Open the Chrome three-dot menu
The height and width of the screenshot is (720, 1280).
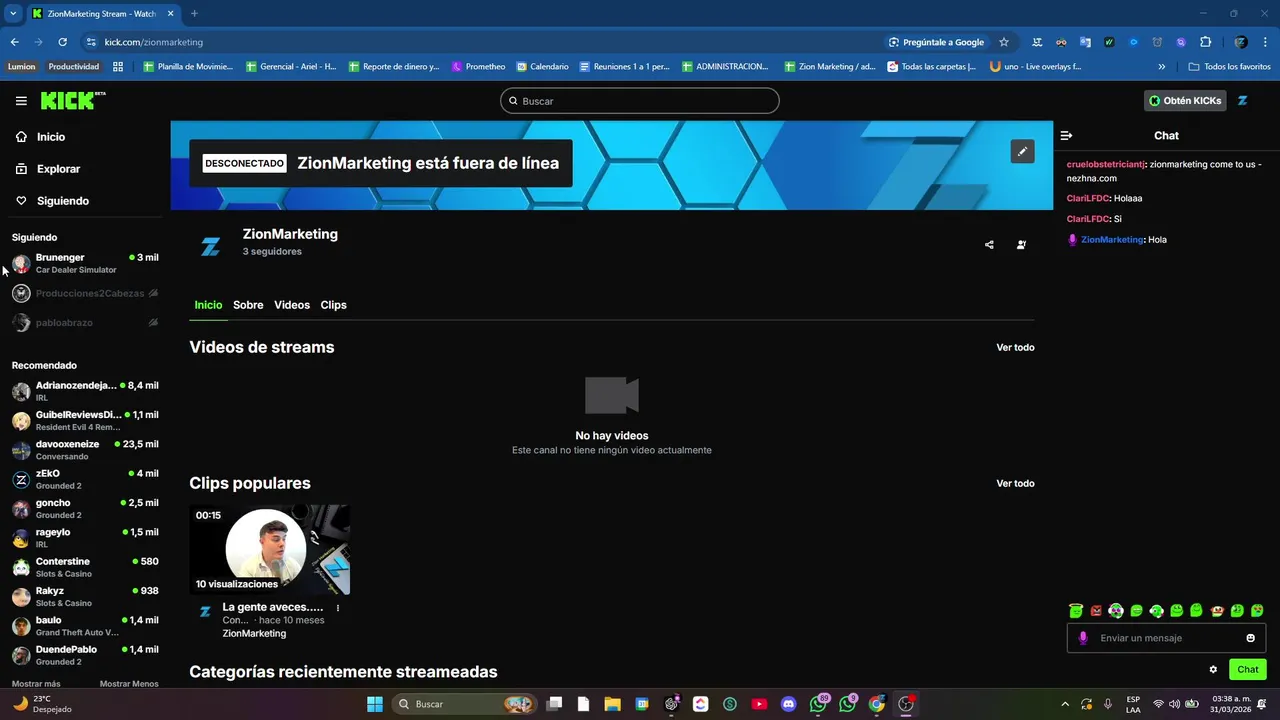pyautogui.click(x=1266, y=42)
